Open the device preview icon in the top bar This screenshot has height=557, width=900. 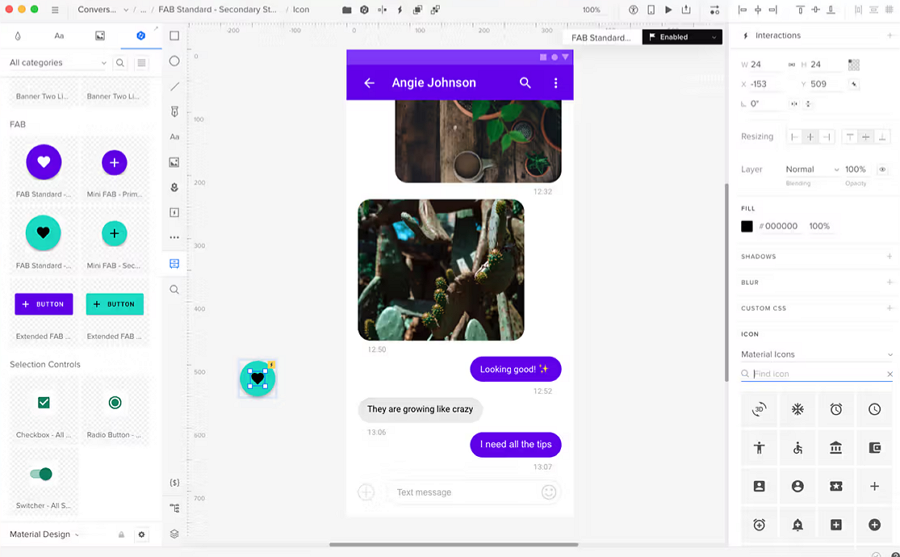click(651, 10)
